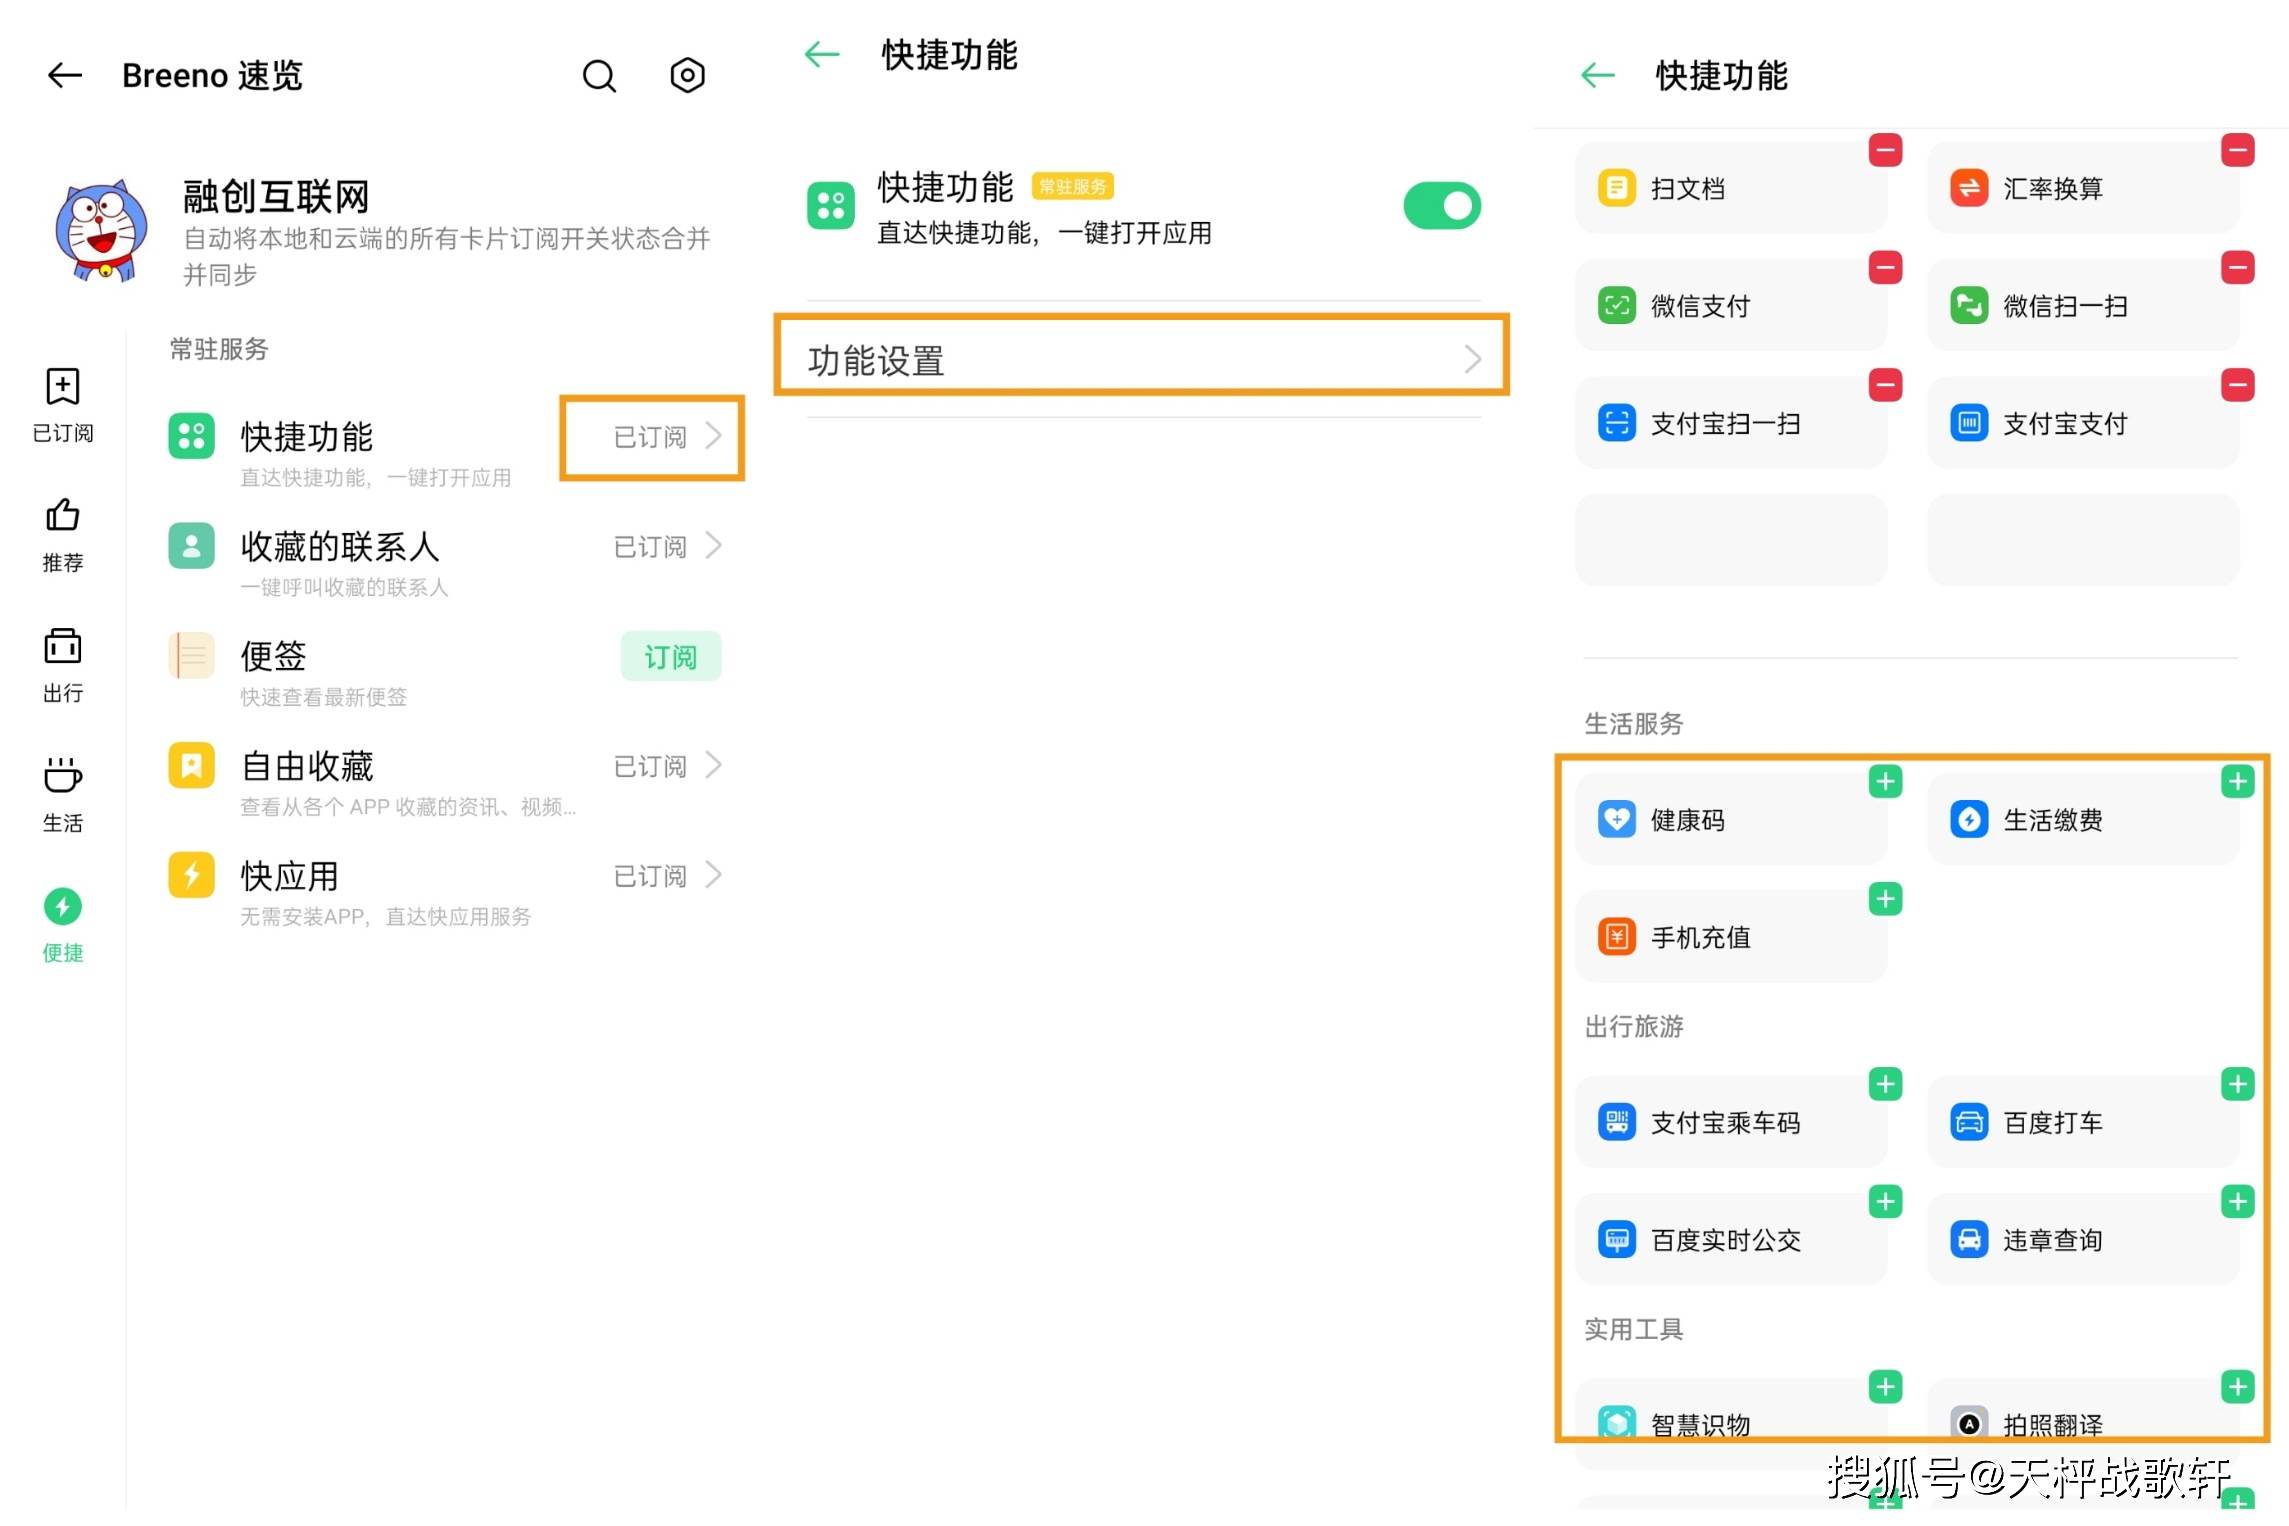2289x1526 pixels.
Task: Remove 支付宝扫一扫 shortcut with minus badge
Action: coord(1885,385)
